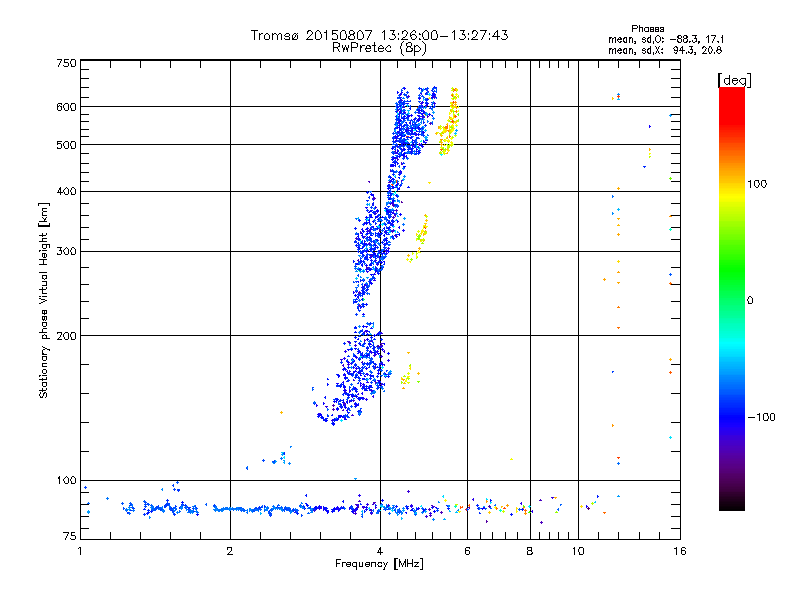Screen dimensions: 800x600
Task: Select the 'mean, sd,O: -88.3, 17.1' line
Action: (x=666, y=39)
